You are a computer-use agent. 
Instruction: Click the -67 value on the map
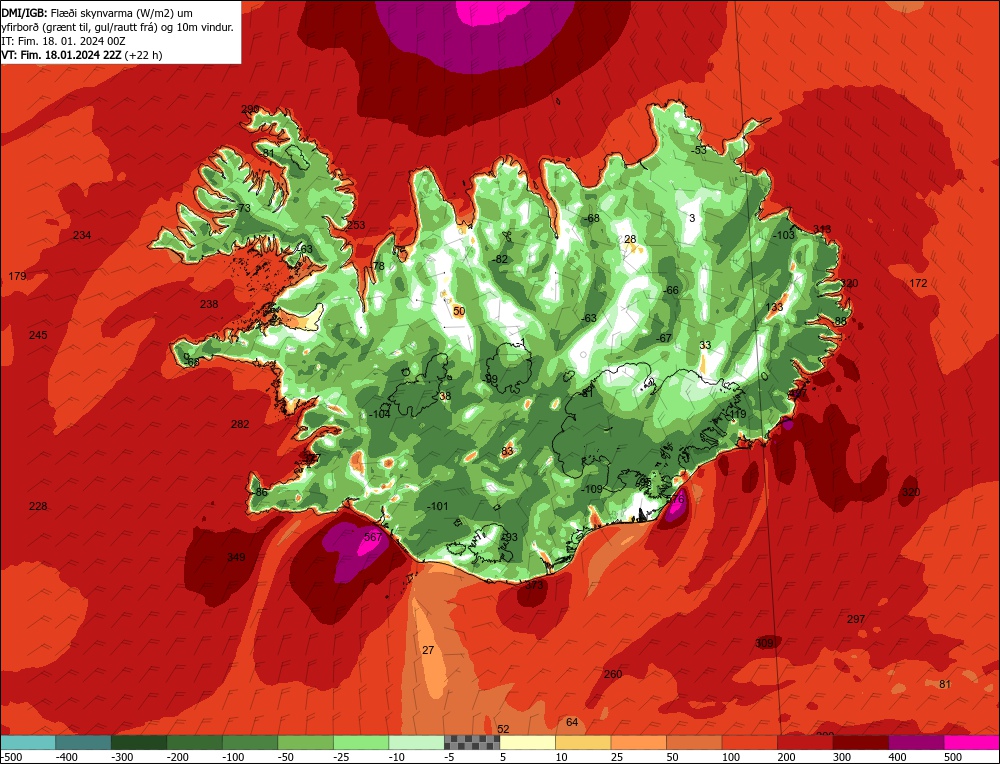(x=665, y=338)
